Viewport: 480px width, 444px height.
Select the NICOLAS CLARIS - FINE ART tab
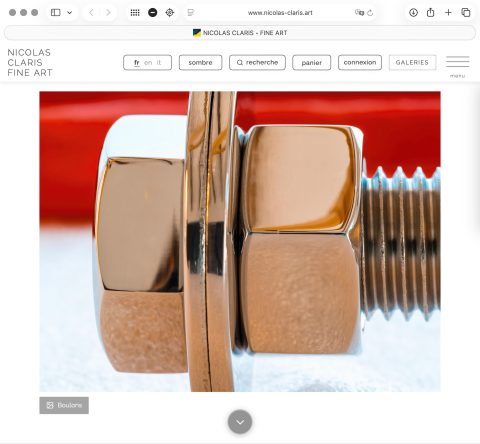click(x=240, y=33)
